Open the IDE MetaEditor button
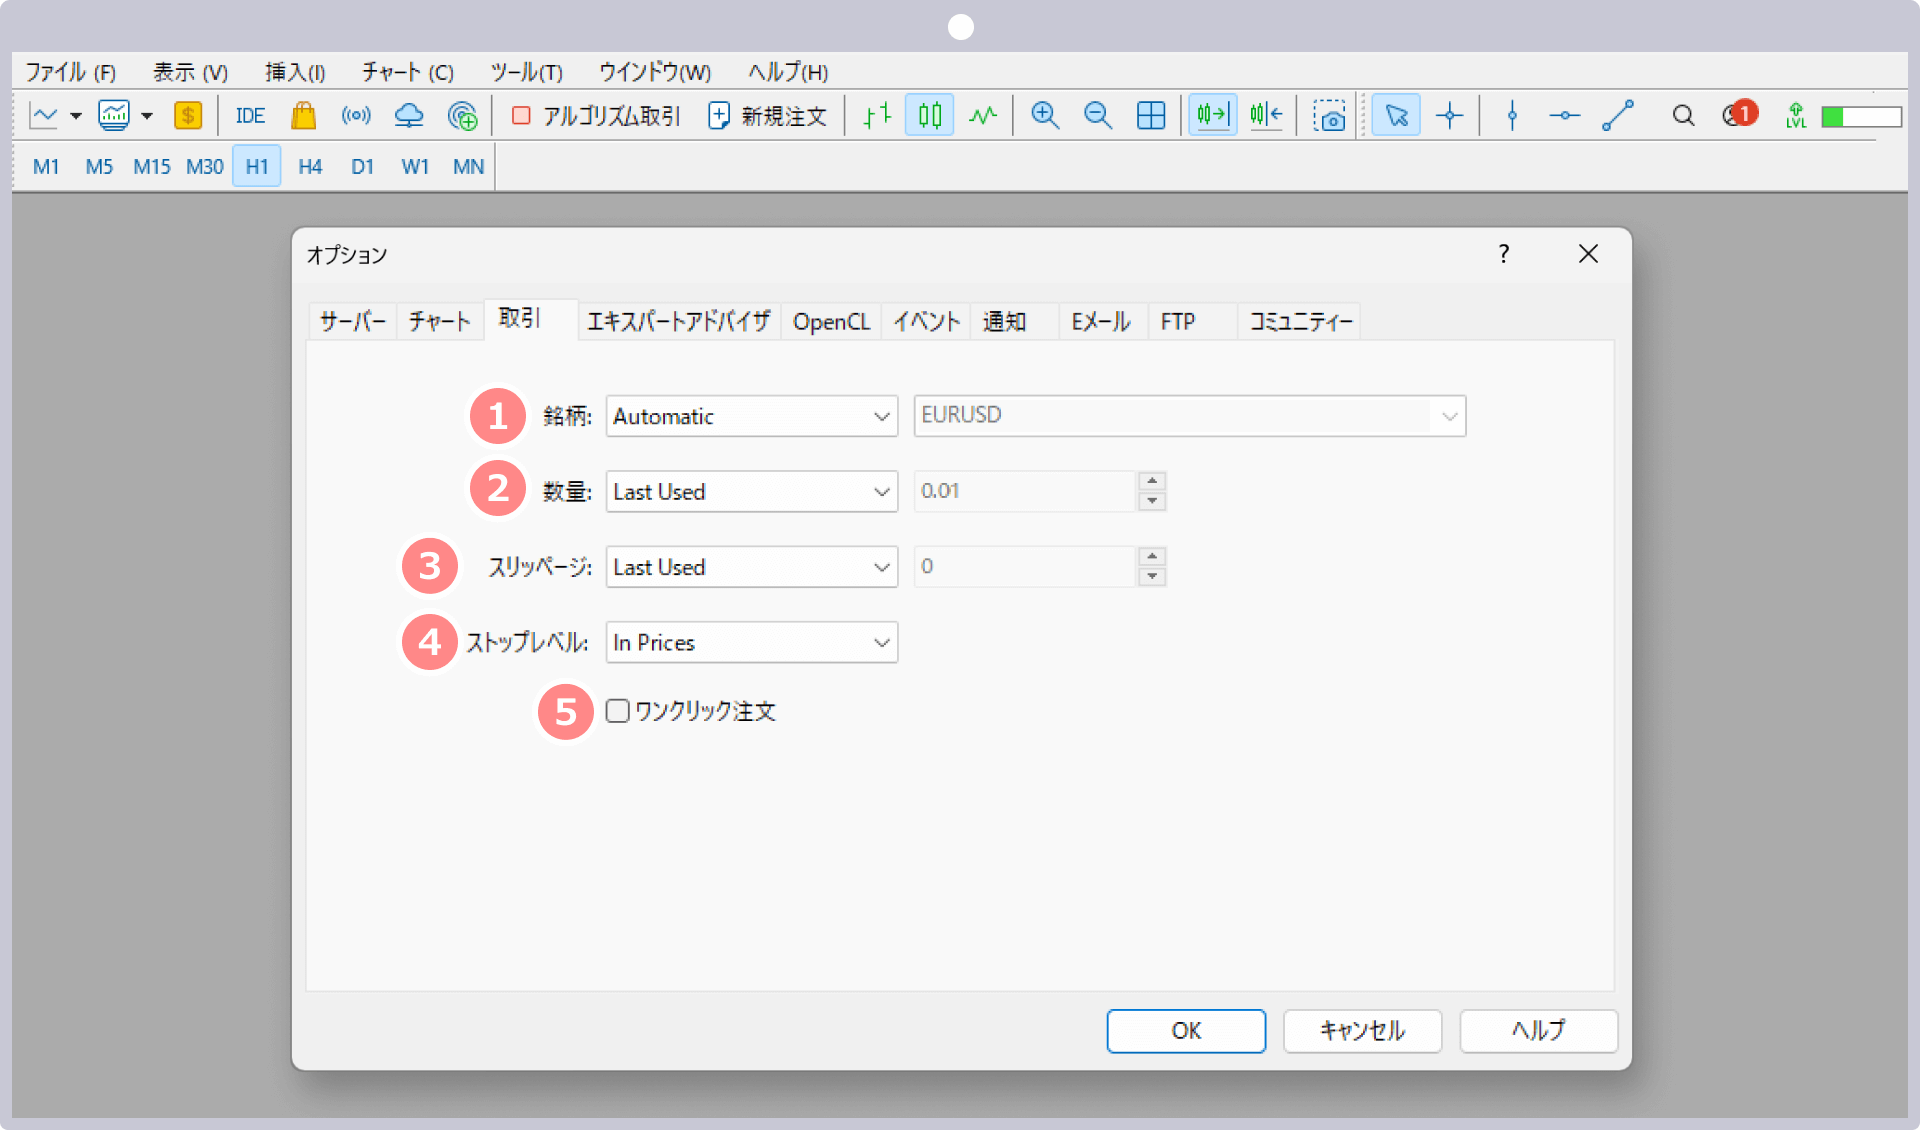This screenshot has height=1132, width=1920. 250,116
